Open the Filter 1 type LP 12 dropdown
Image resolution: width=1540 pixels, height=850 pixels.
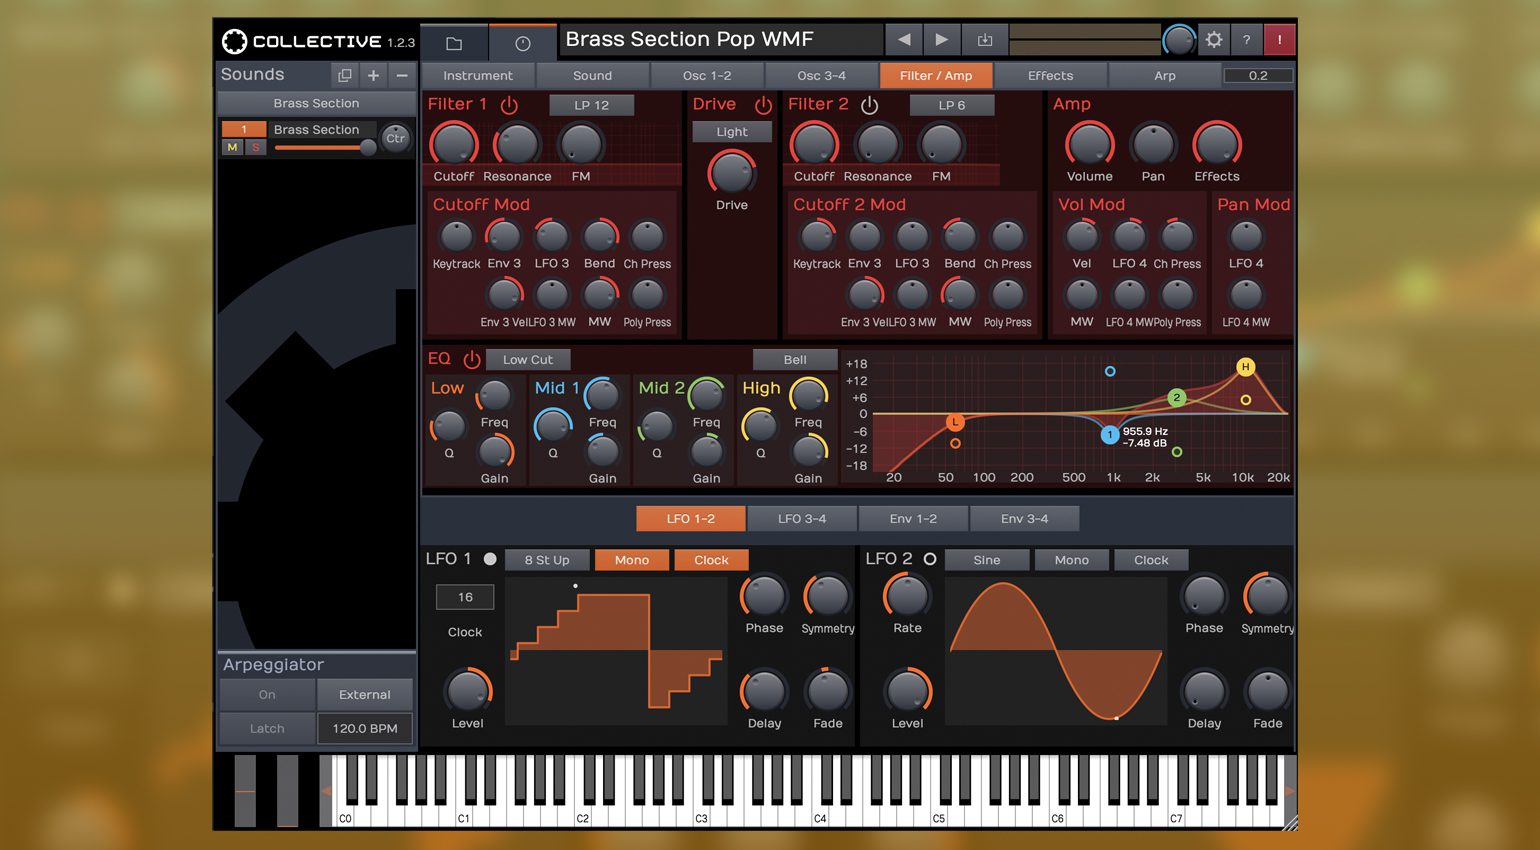591,105
